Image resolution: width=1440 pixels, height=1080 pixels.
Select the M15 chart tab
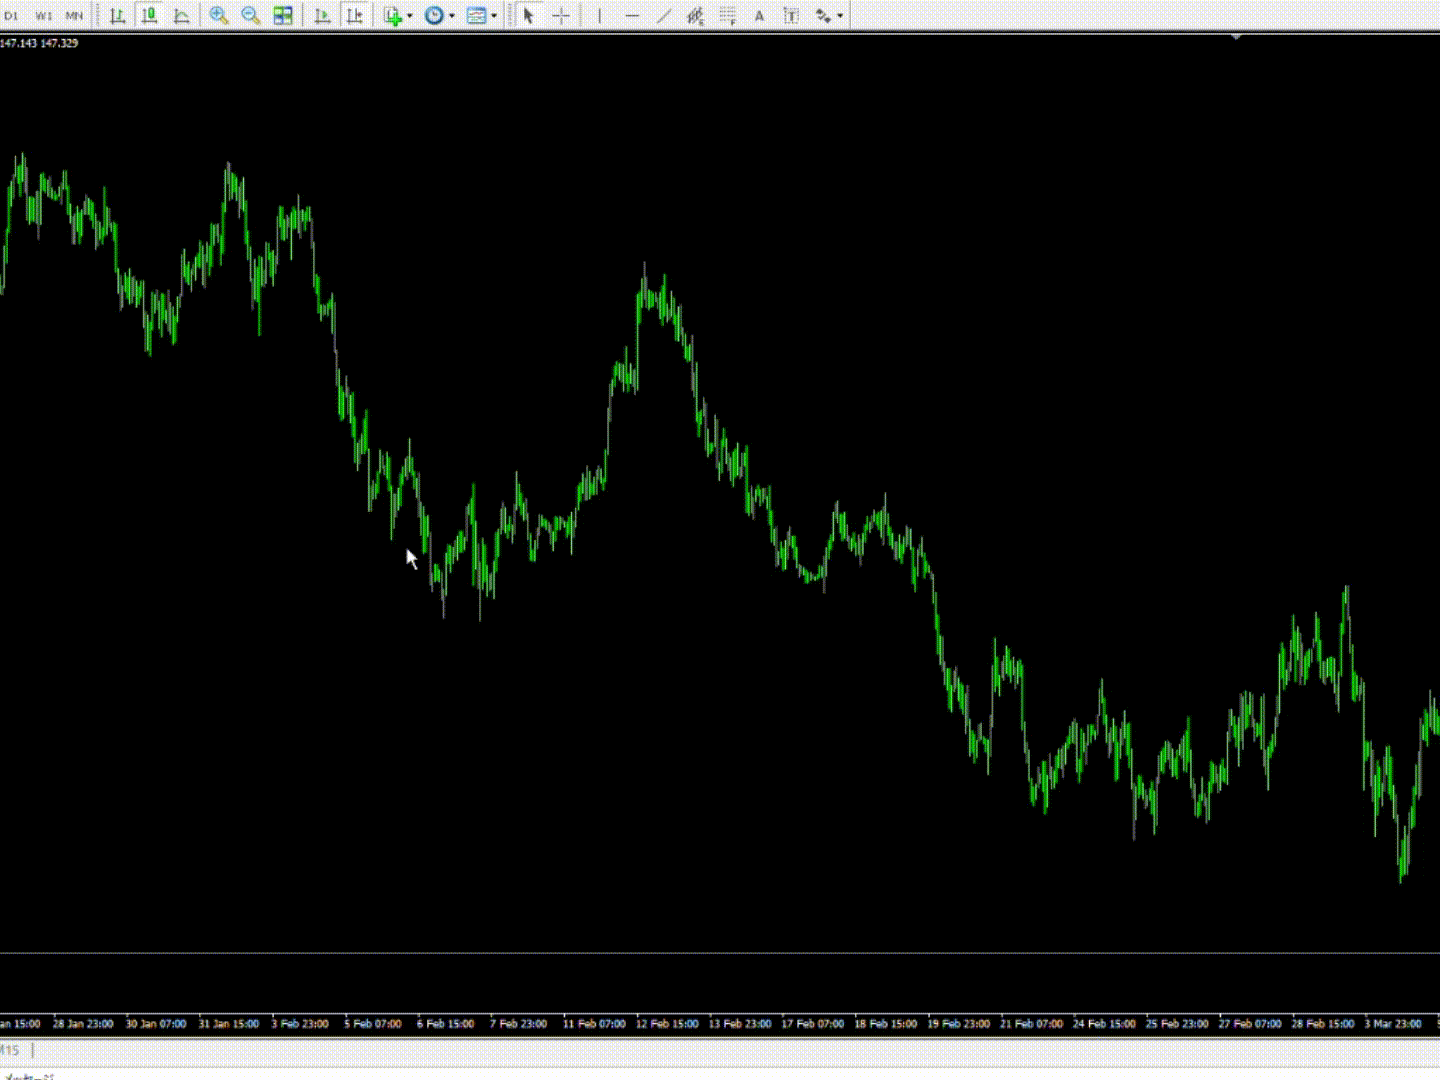(10, 1050)
